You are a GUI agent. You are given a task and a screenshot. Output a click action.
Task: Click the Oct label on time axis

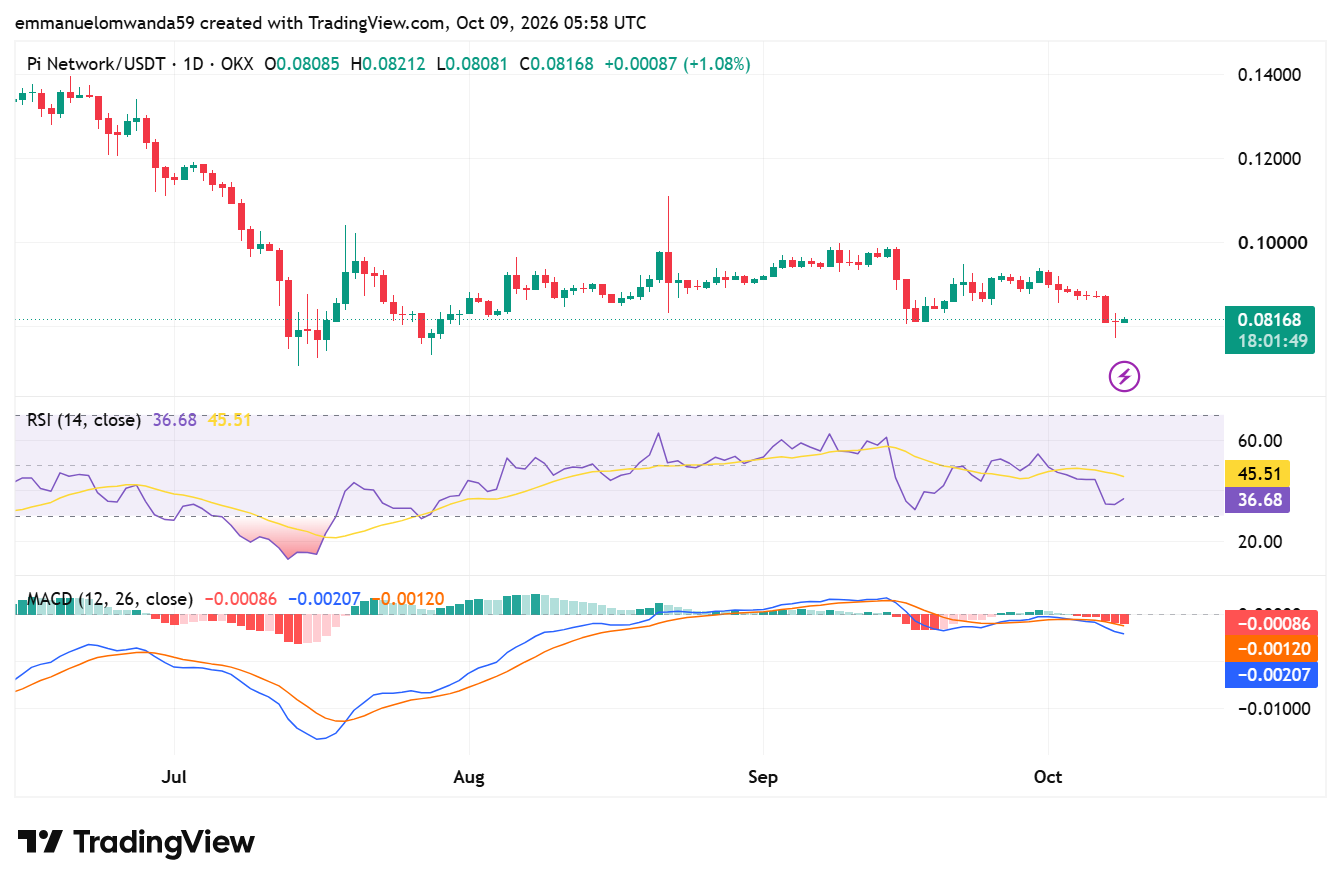[x=1048, y=777]
